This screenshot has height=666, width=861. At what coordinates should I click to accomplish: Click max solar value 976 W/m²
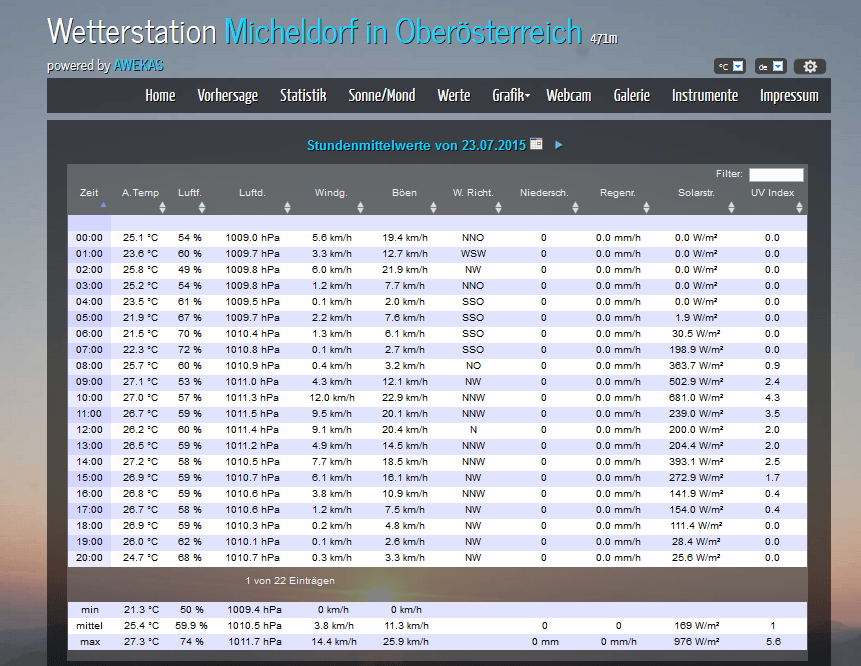696,641
